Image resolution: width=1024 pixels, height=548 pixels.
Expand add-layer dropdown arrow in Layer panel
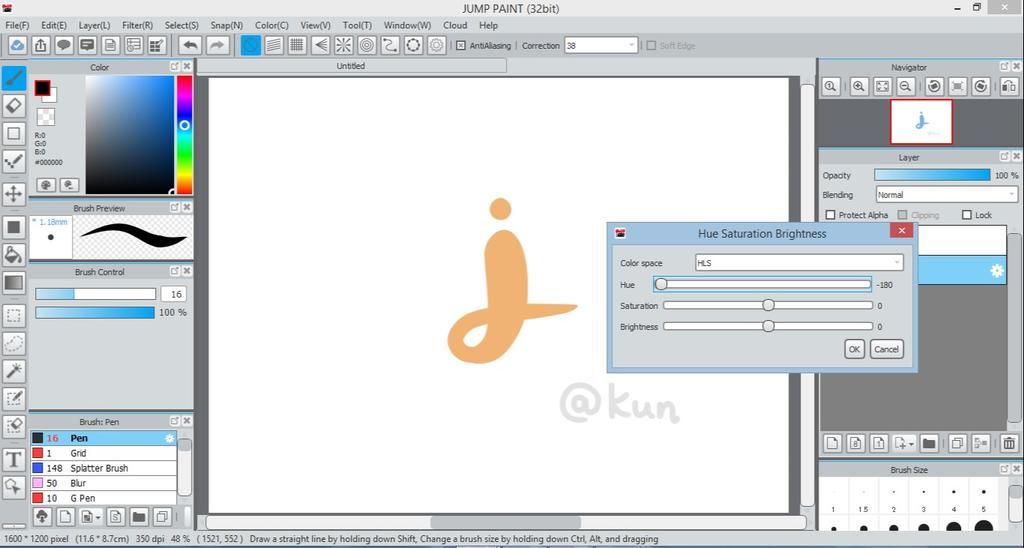coord(910,443)
